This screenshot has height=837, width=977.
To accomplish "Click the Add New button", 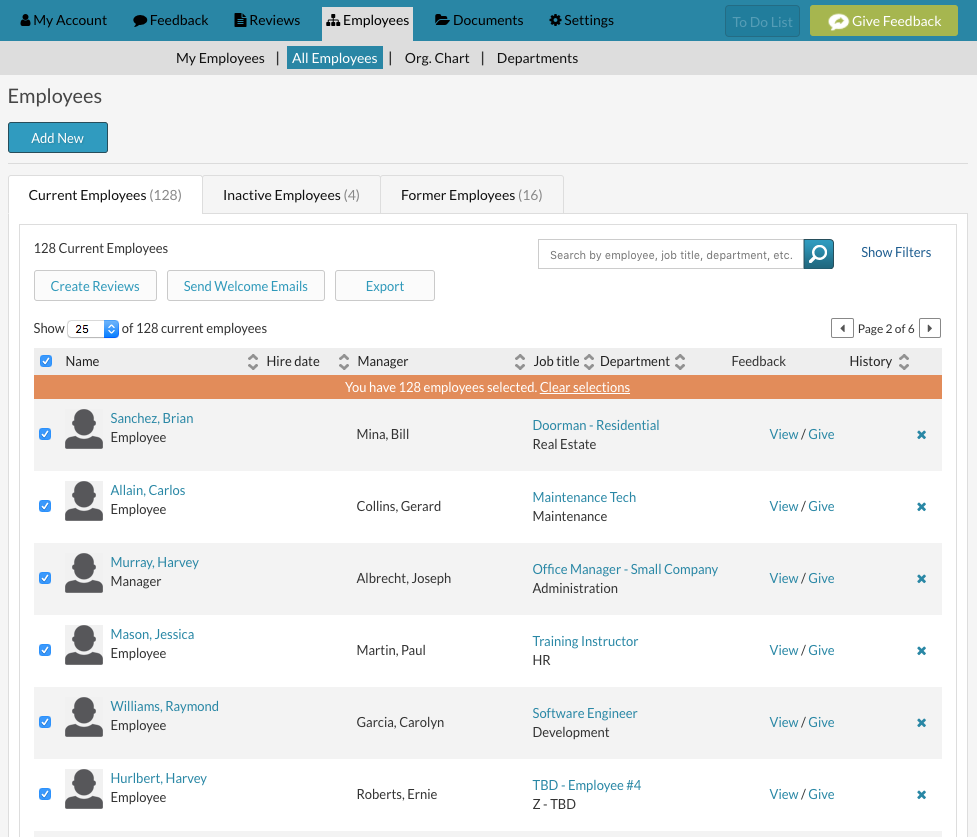I will 58,138.
